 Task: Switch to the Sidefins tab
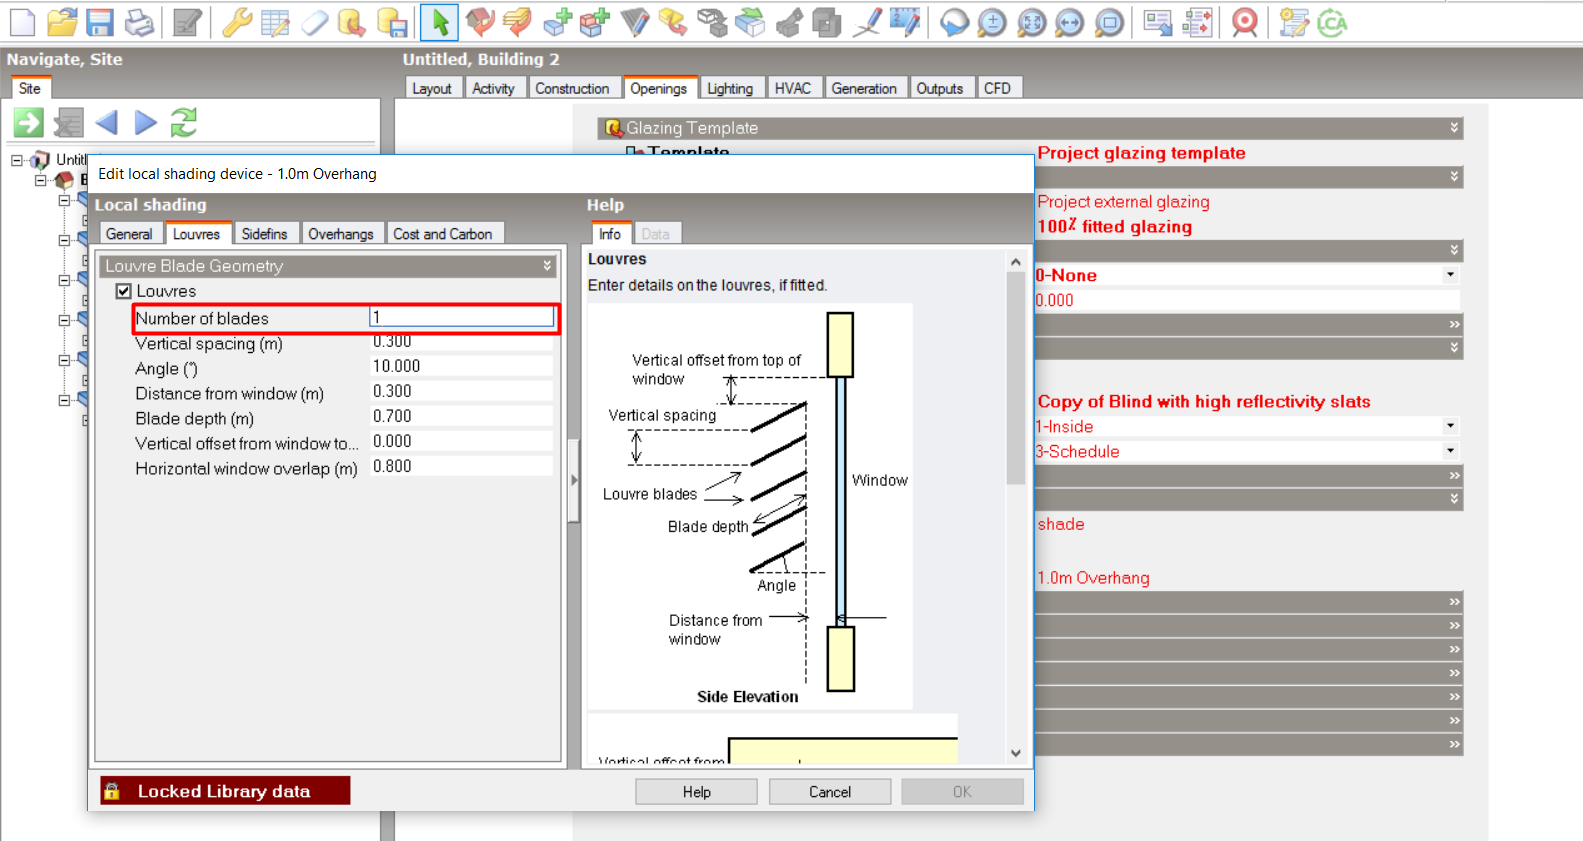coord(264,233)
